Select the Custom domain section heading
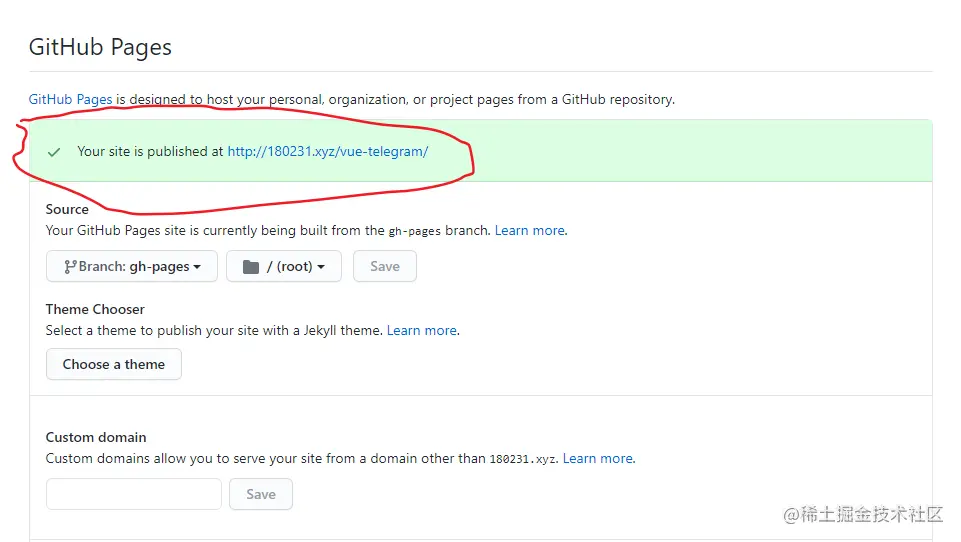The width and height of the screenshot is (961, 542). coord(96,437)
